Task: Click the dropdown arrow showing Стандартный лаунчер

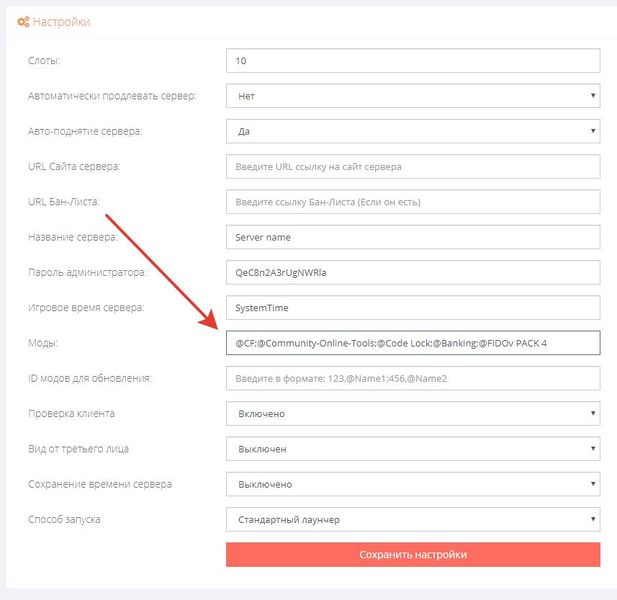Action: [593, 519]
